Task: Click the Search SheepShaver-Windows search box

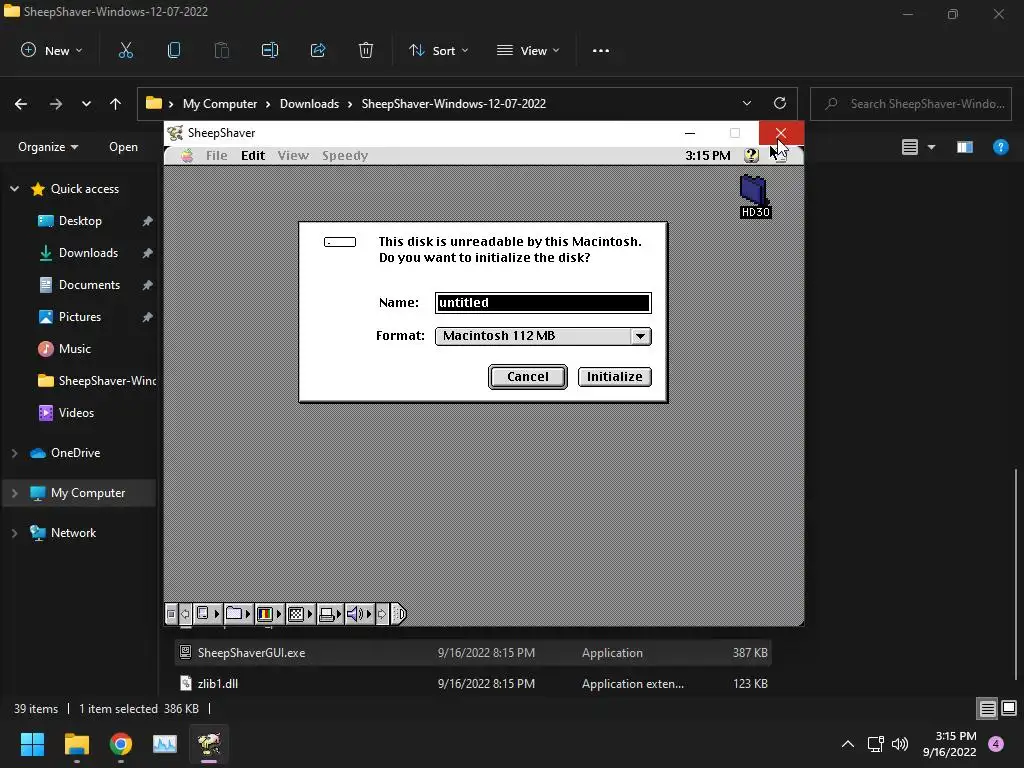Action: 911,104
